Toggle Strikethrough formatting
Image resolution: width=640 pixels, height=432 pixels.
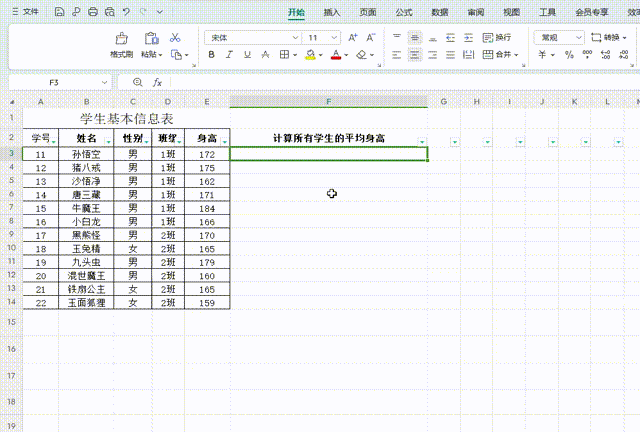pyautogui.click(x=265, y=54)
